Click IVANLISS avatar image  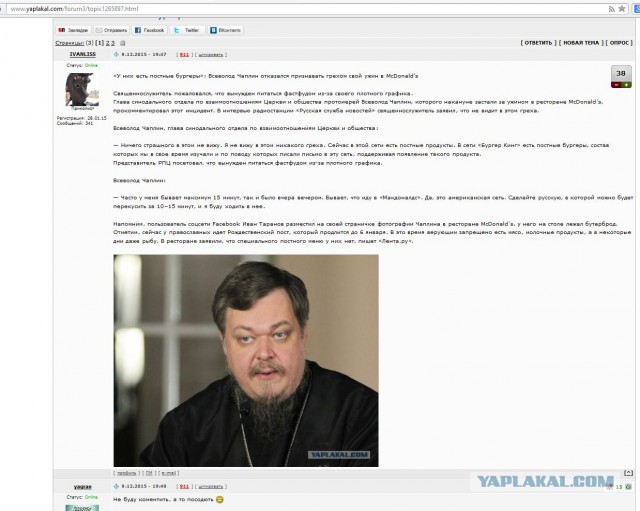click(x=82, y=89)
